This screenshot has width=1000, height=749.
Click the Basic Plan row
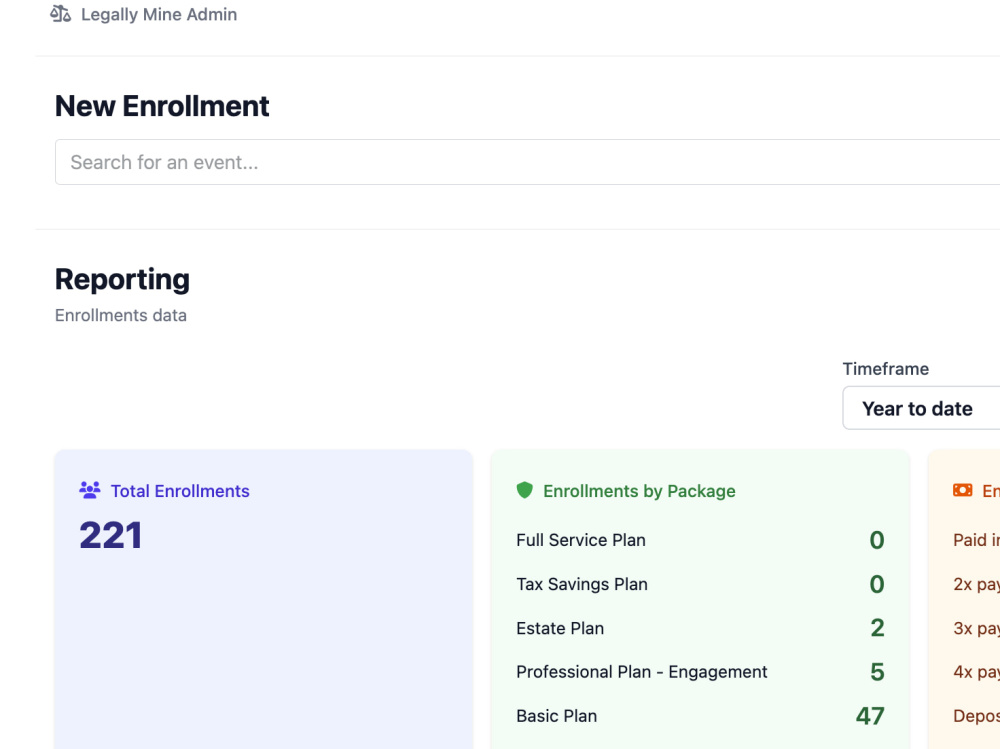[x=700, y=716]
